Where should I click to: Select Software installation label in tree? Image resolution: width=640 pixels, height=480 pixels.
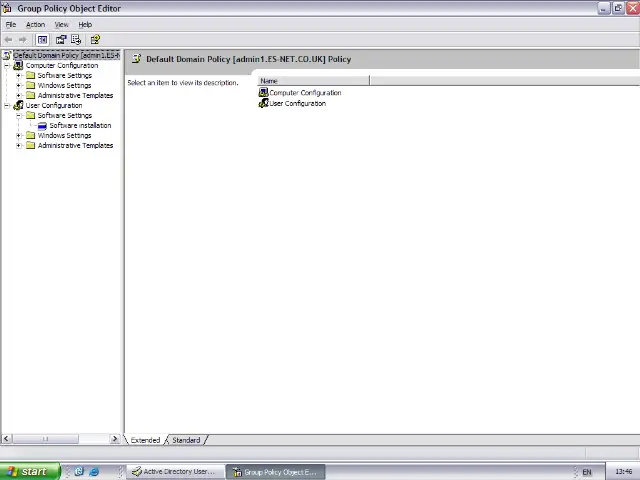(80, 125)
